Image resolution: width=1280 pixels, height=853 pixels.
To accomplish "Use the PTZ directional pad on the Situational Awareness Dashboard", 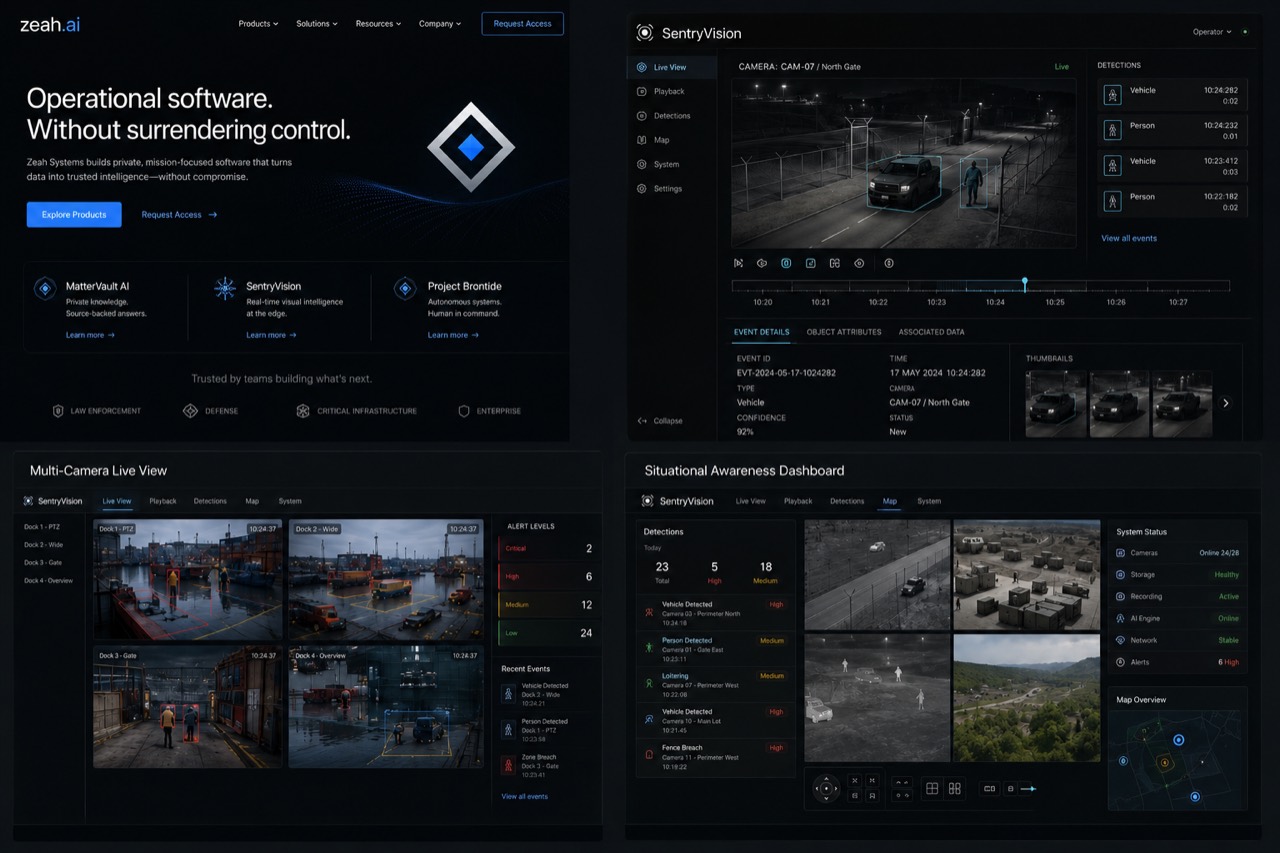I will (826, 788).
